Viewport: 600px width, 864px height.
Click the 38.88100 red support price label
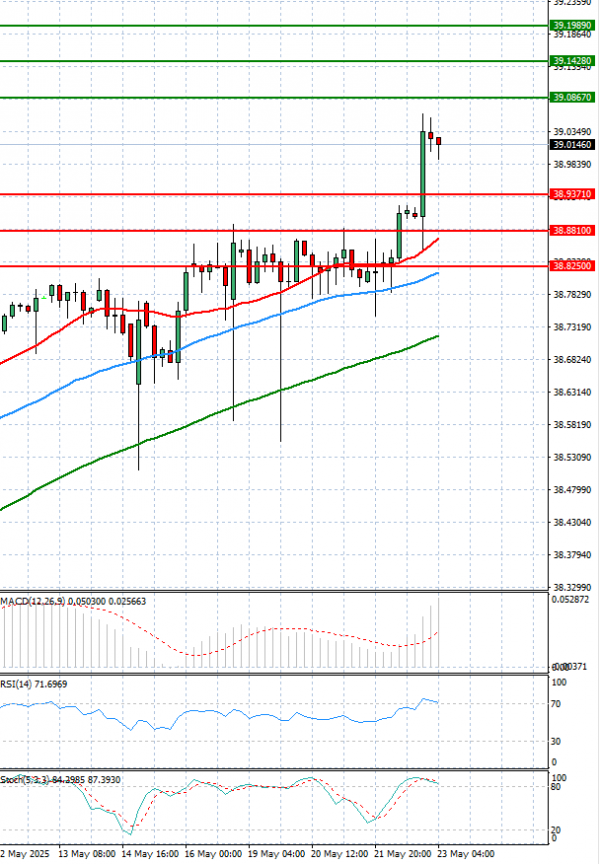click(x=572, y=230)
